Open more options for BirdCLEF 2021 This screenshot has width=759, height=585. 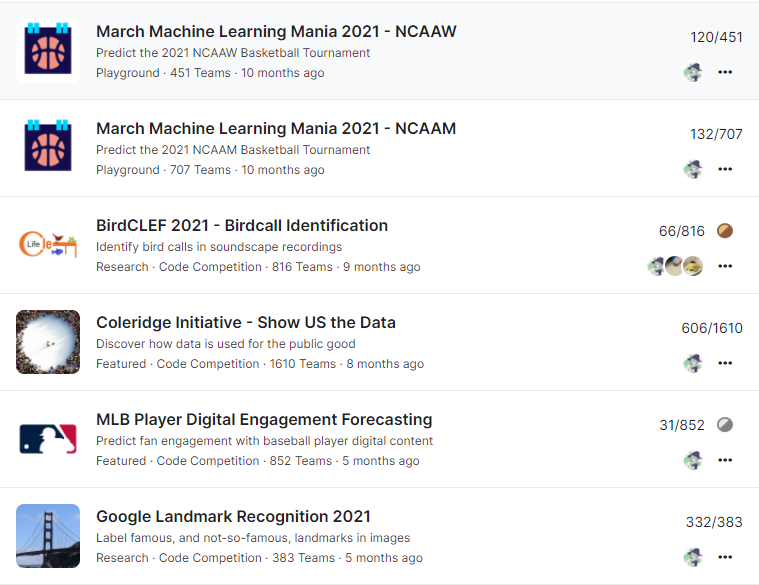pos(725,266)
